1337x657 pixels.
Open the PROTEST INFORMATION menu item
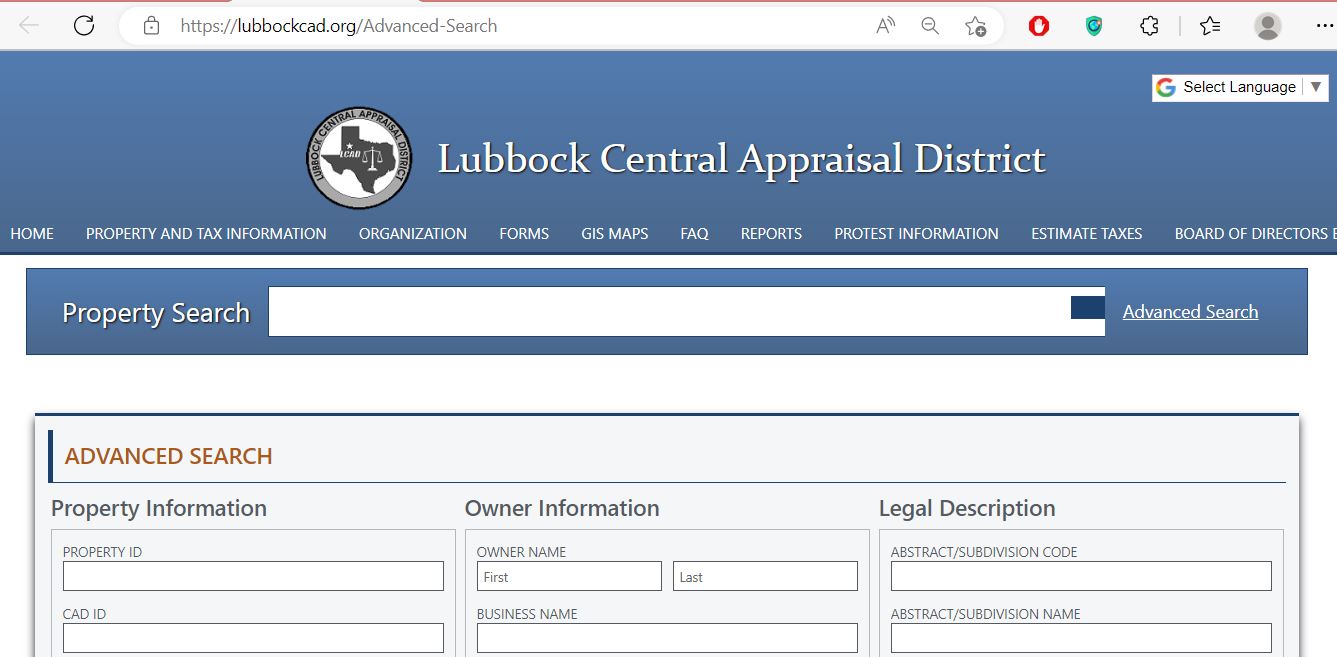(x=916, y=233)
